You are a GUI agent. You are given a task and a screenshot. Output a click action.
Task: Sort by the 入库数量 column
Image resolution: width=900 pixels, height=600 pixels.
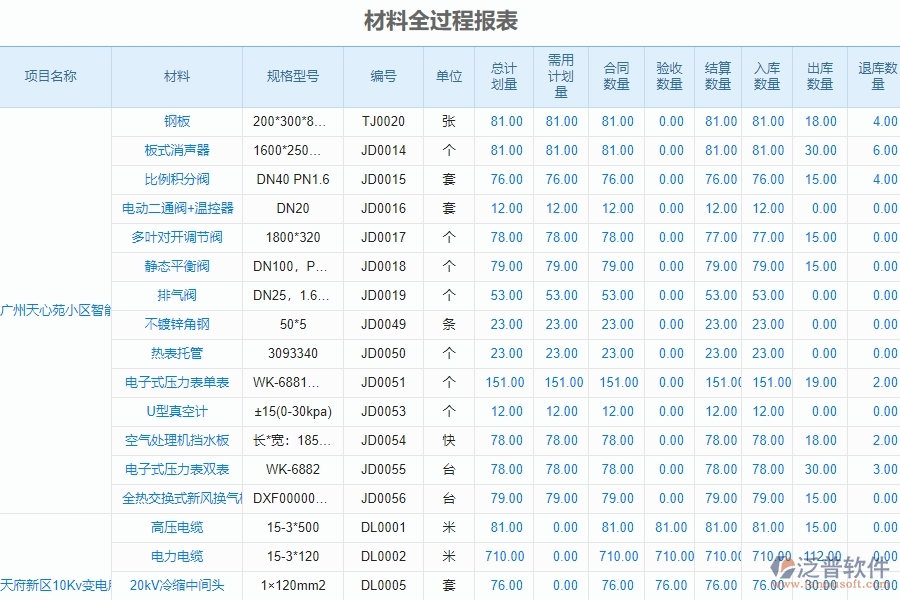768,76
